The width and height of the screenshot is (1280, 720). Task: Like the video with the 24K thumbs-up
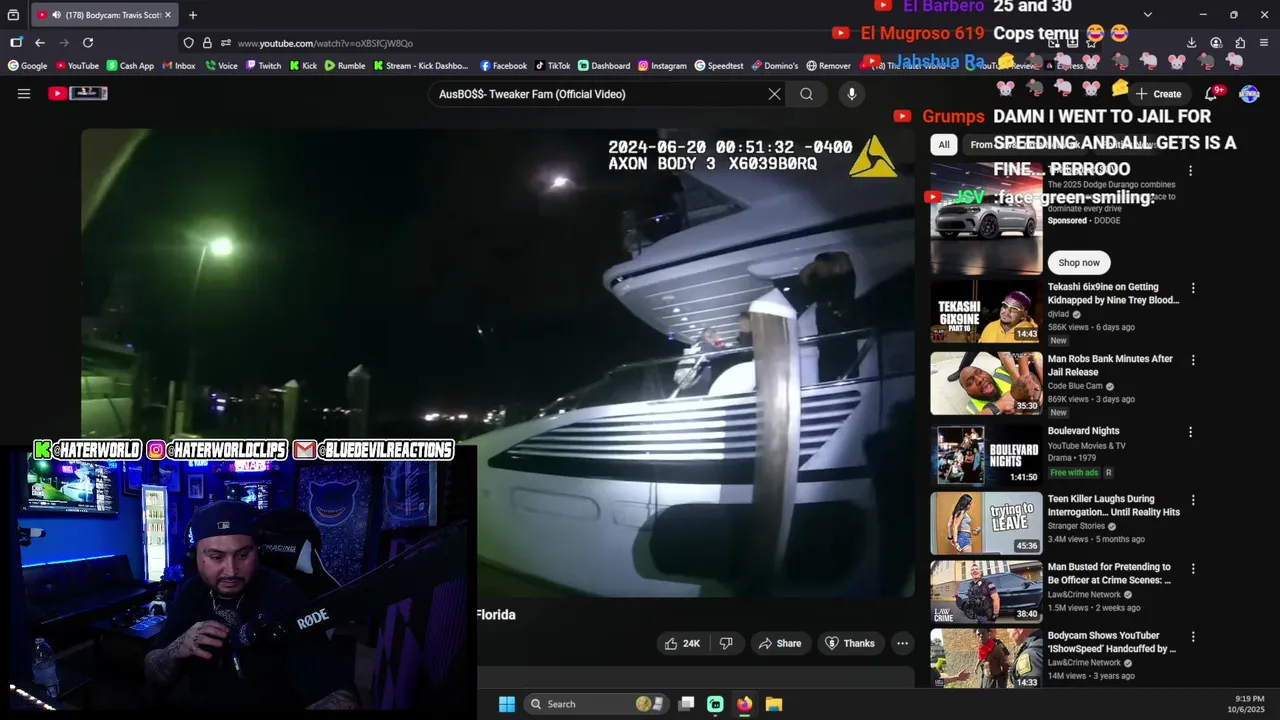[682, 643]
